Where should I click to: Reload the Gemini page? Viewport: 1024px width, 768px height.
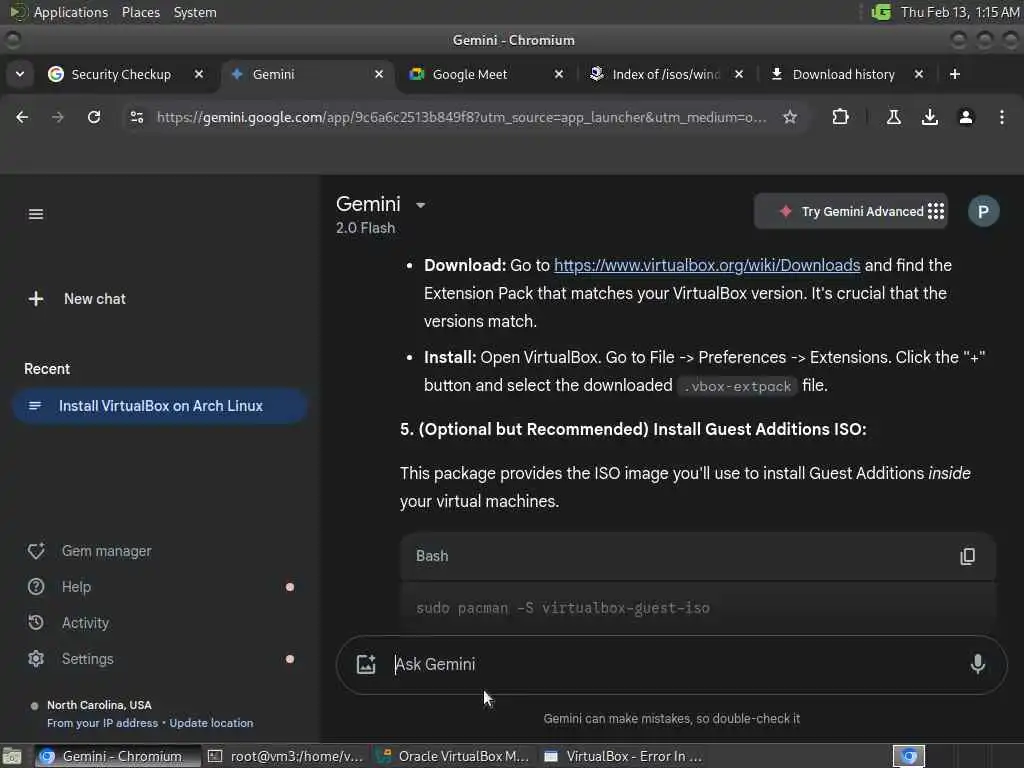point(94,117)
